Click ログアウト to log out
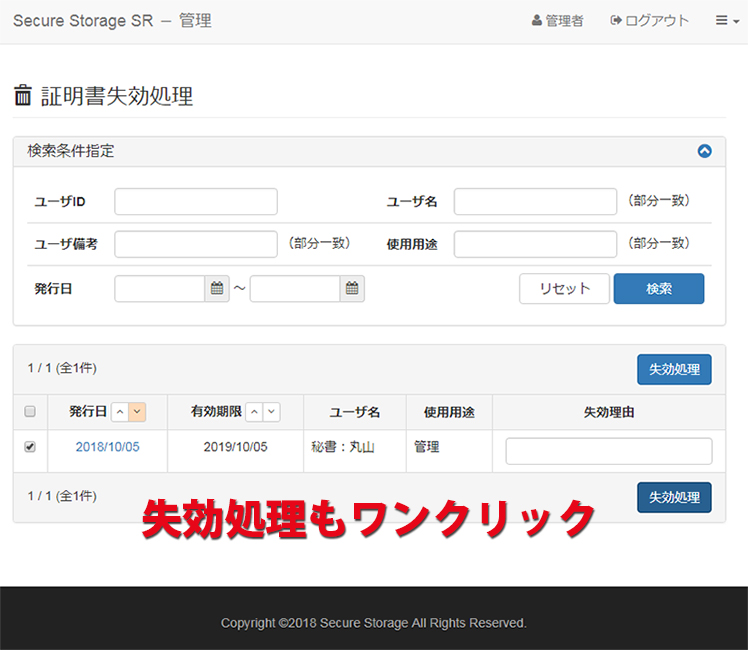748x650 pixels. pyautogui.click(x=650, y=21)
